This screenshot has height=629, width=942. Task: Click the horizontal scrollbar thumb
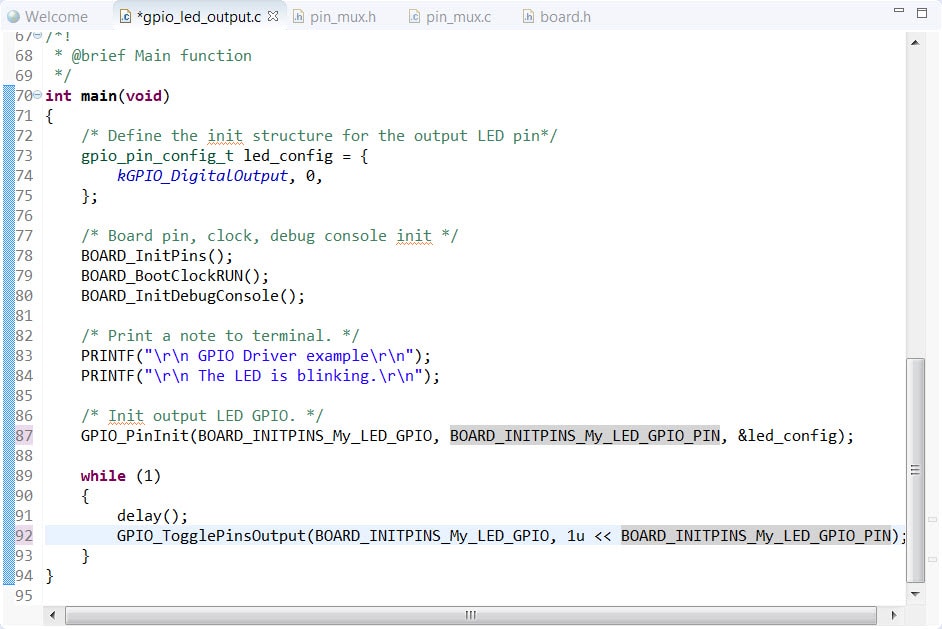pyautogui.click(x=470, y=614)
